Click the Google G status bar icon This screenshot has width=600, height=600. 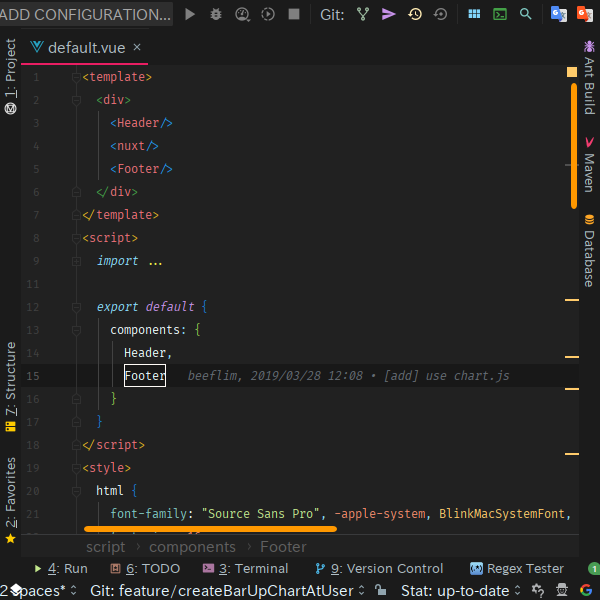click(x=586, y=590)
